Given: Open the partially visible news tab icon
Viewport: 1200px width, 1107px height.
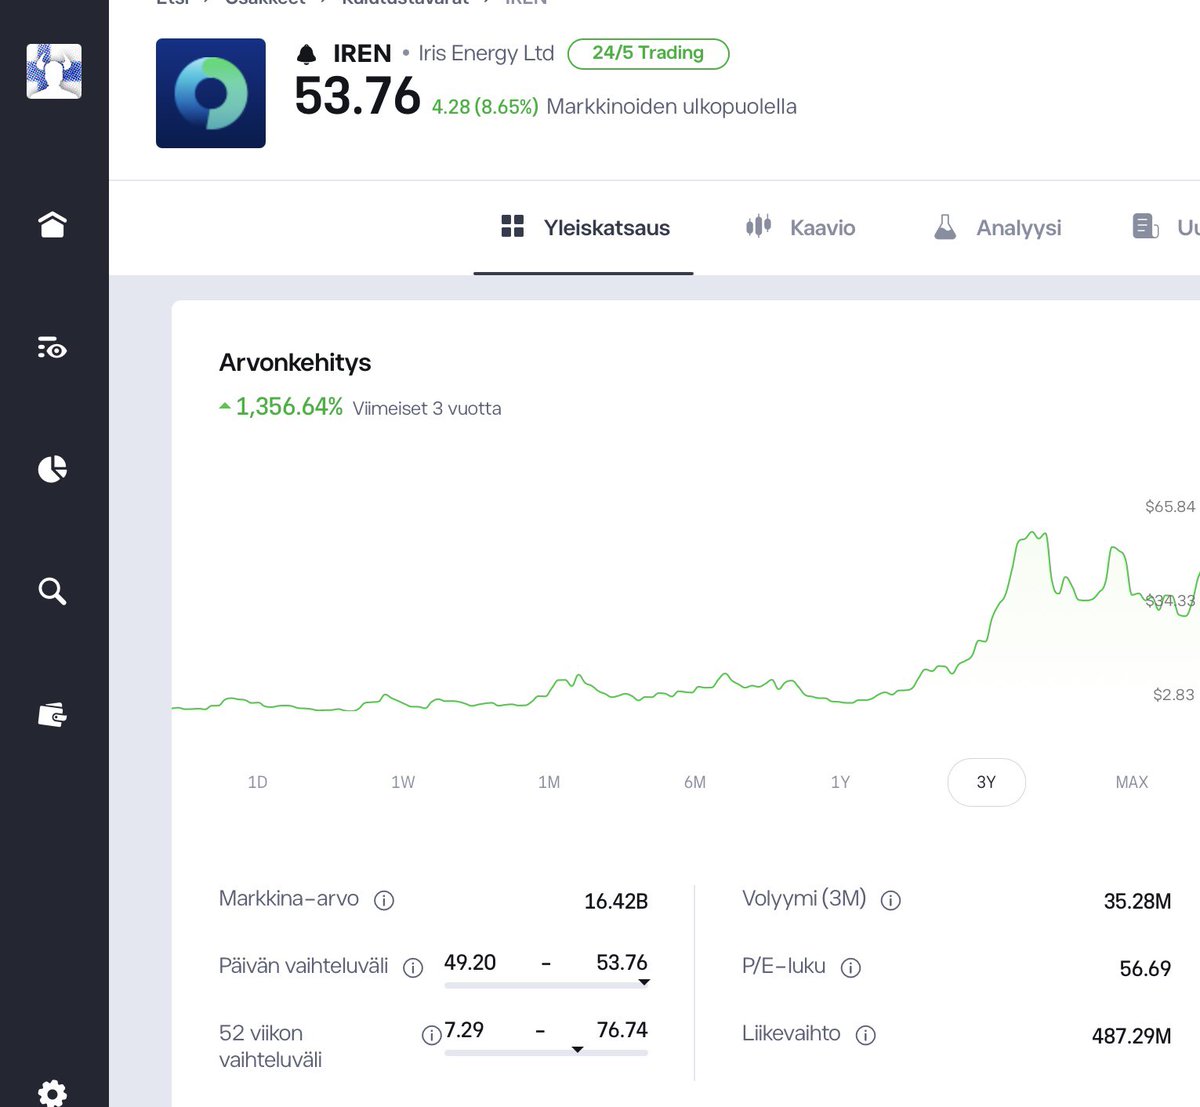Looking at the screenshot, I should tap(1146, 227).
